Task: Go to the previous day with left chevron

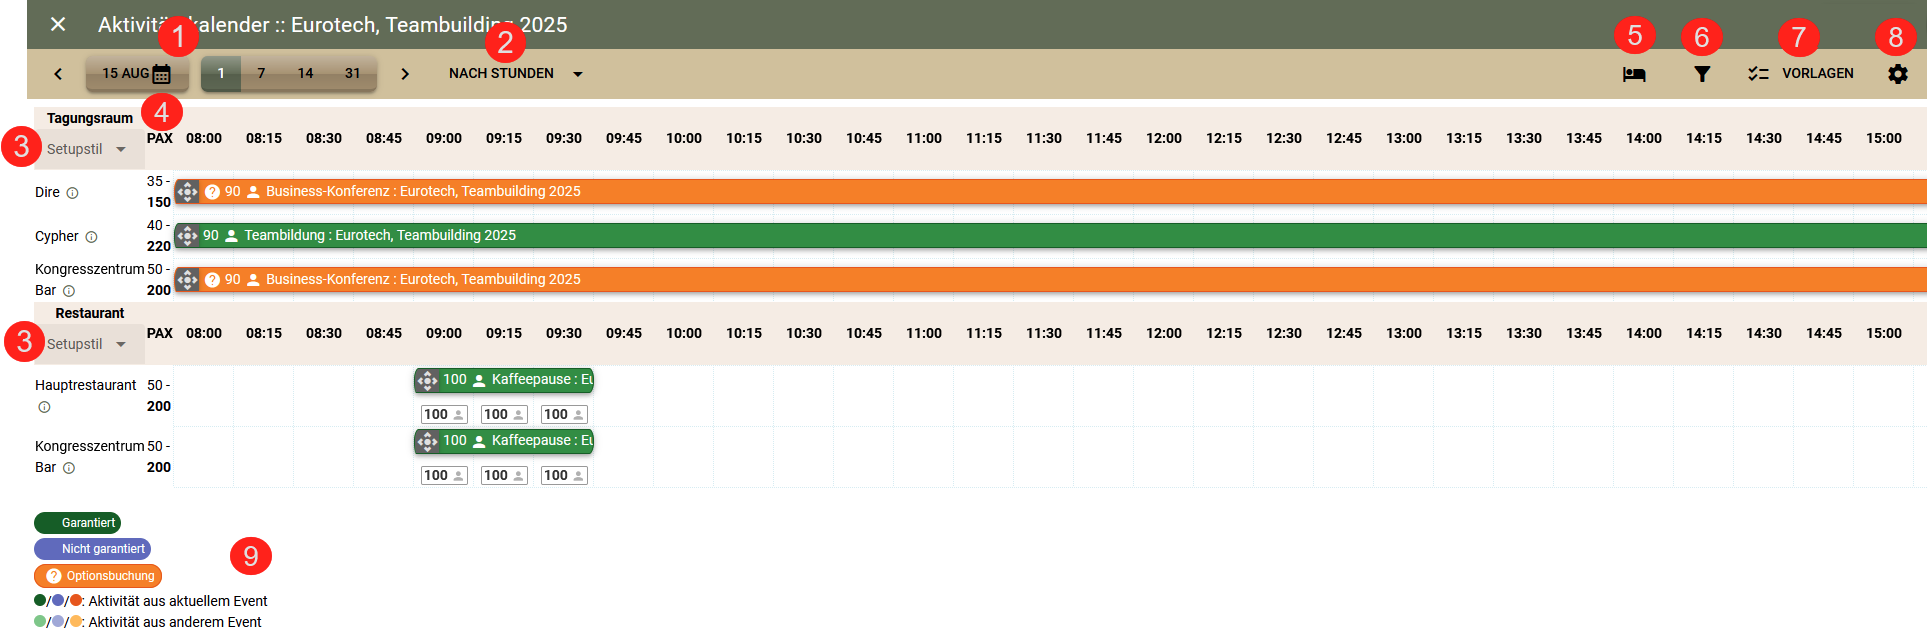Action: (58, 74)
